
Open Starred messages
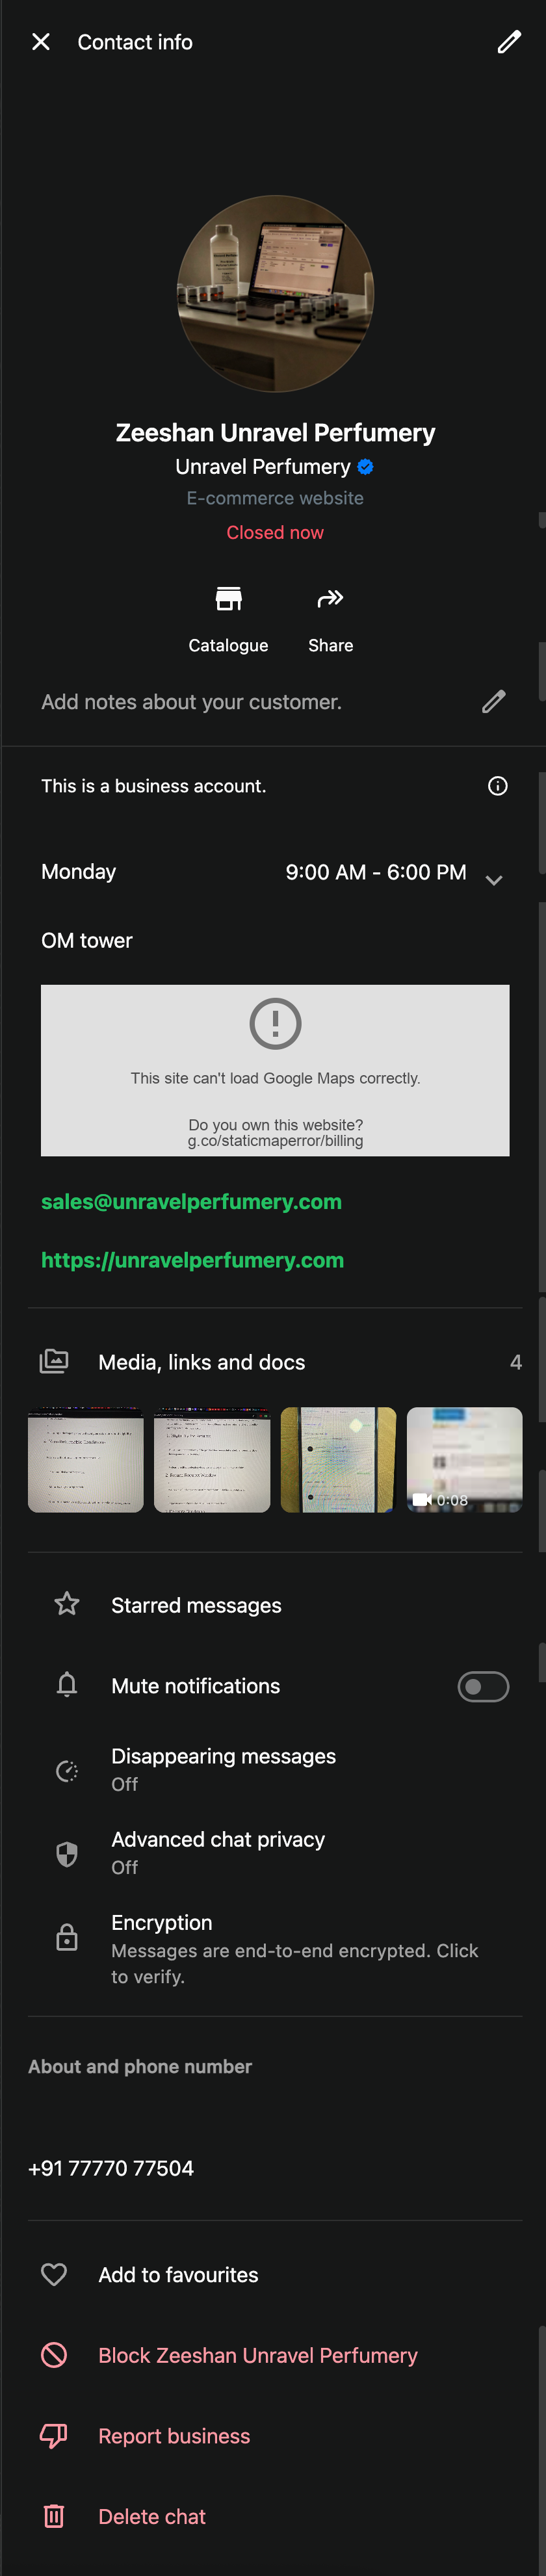click(196, 1605)
